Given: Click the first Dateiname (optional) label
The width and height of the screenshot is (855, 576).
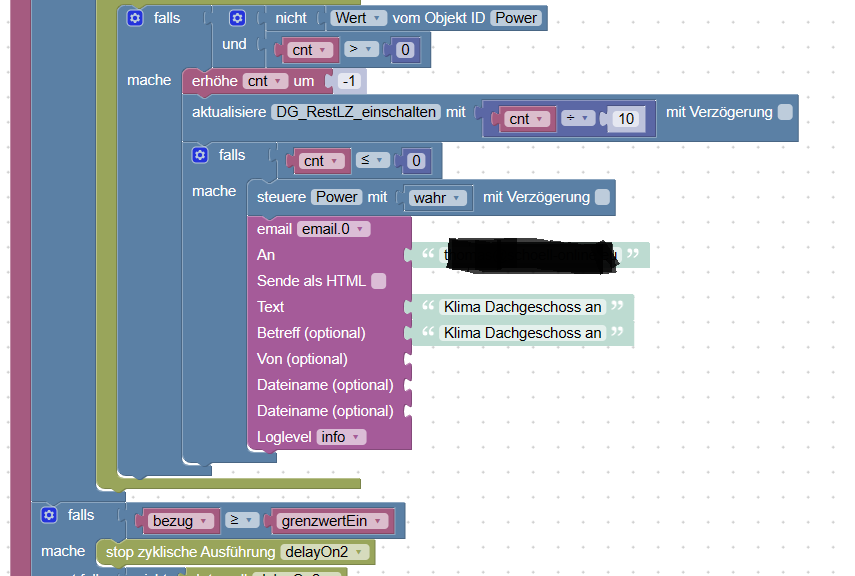Looking at the screenshot, I should (325, 385).
